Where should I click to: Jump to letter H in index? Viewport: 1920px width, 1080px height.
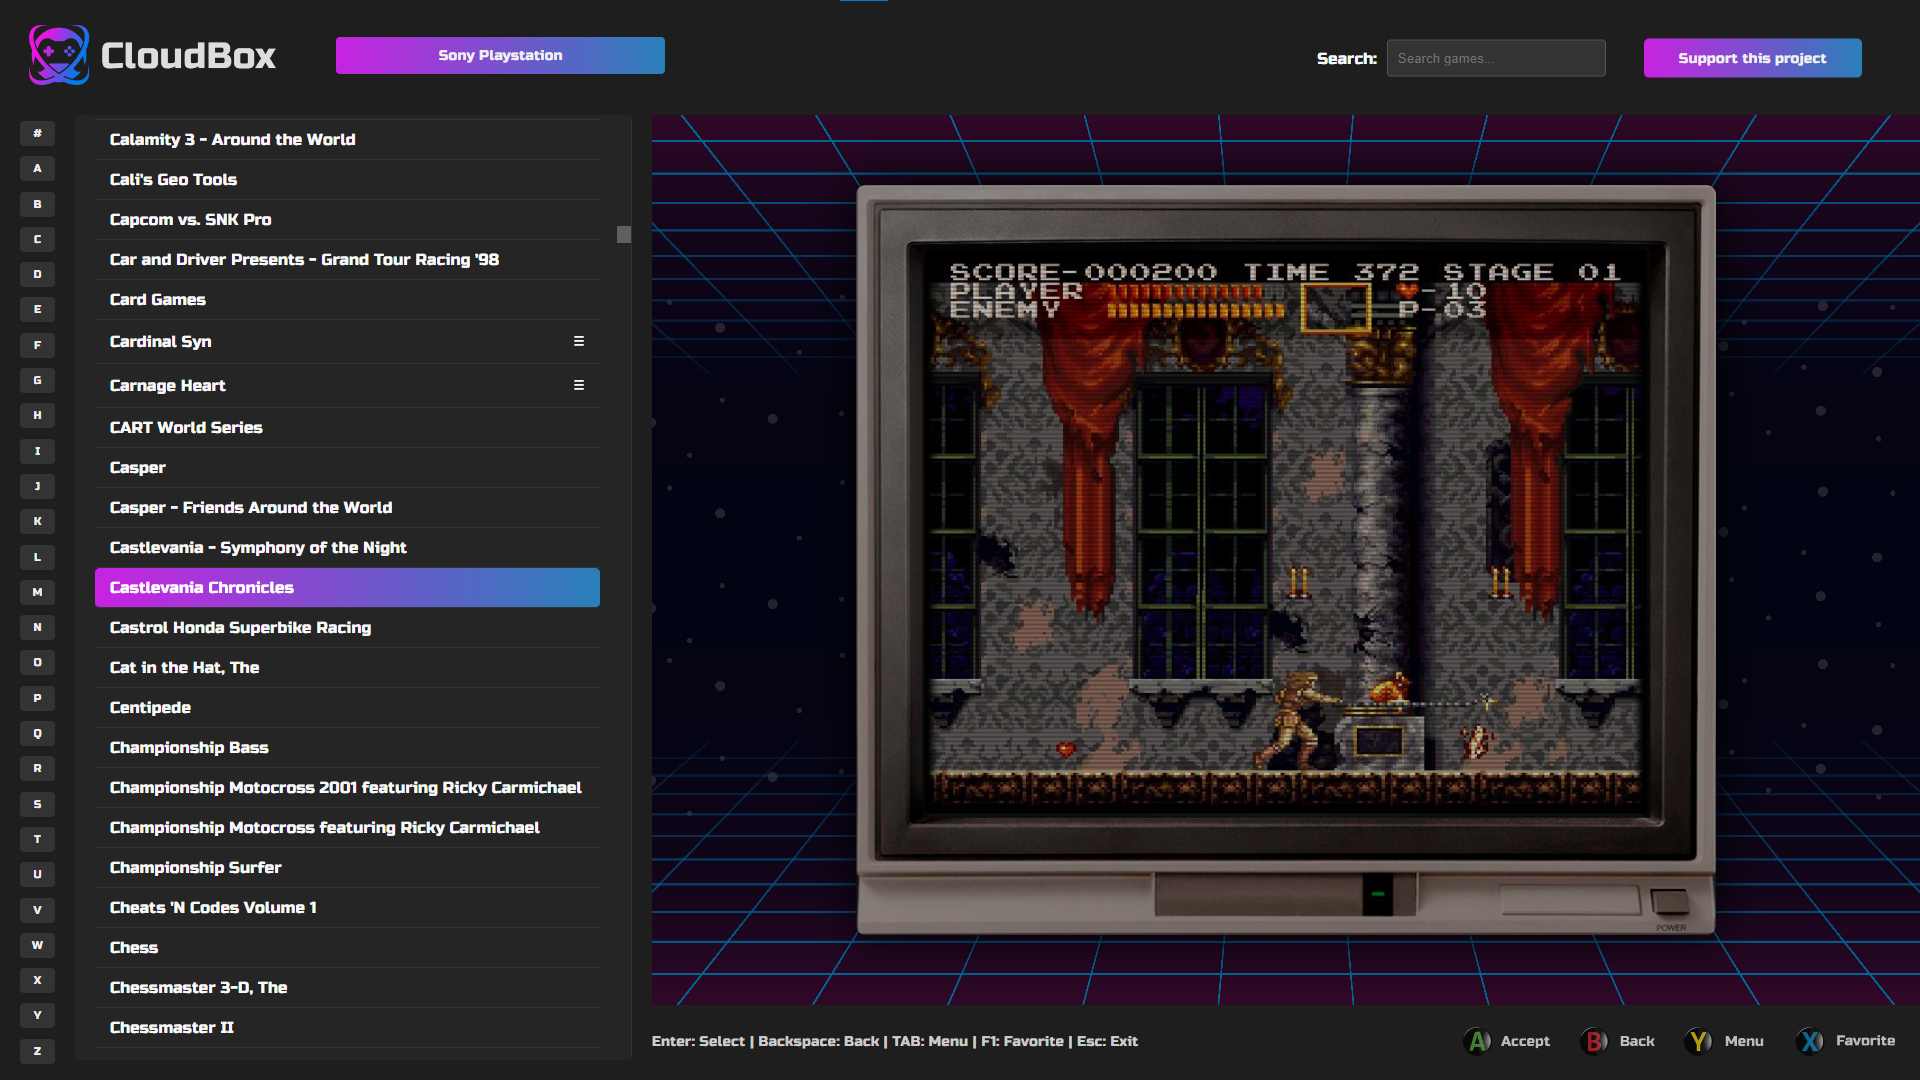point(37,415)
